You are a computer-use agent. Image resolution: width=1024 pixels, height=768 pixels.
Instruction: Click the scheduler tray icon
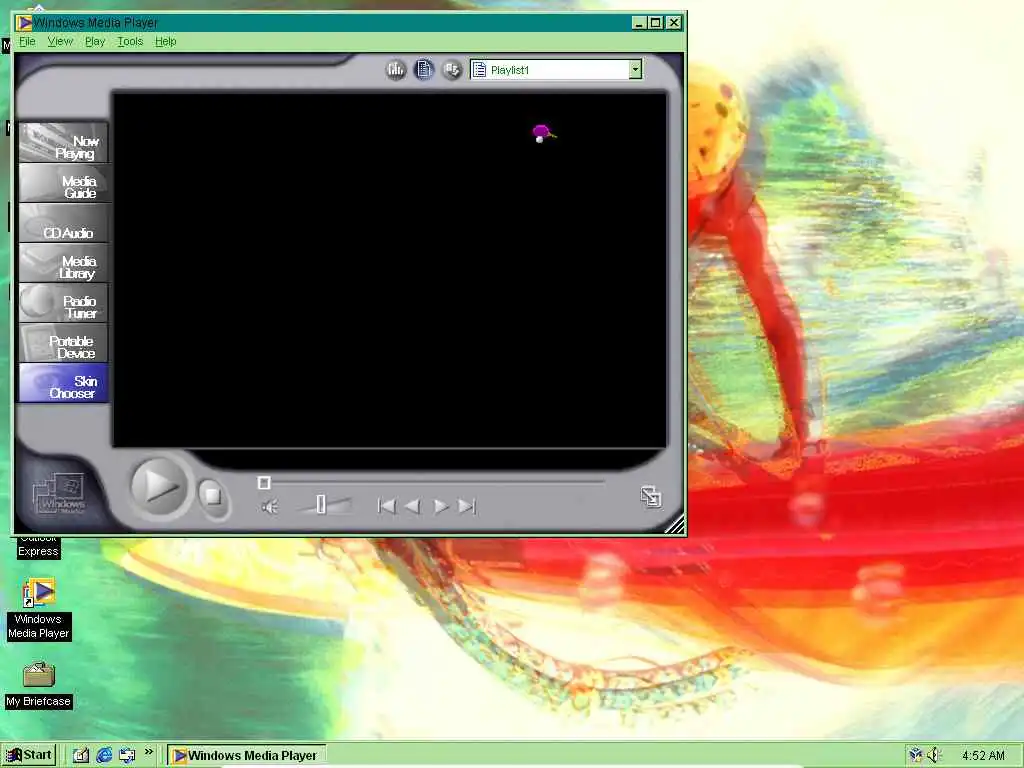tap(916, 756)
